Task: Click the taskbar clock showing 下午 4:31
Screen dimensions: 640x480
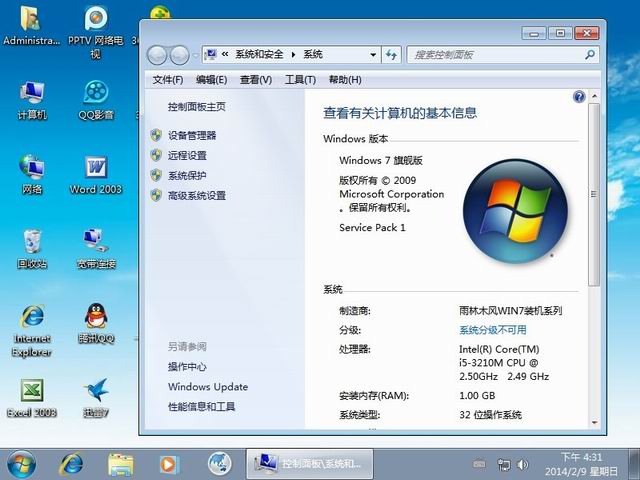Action: click(581, 464)
